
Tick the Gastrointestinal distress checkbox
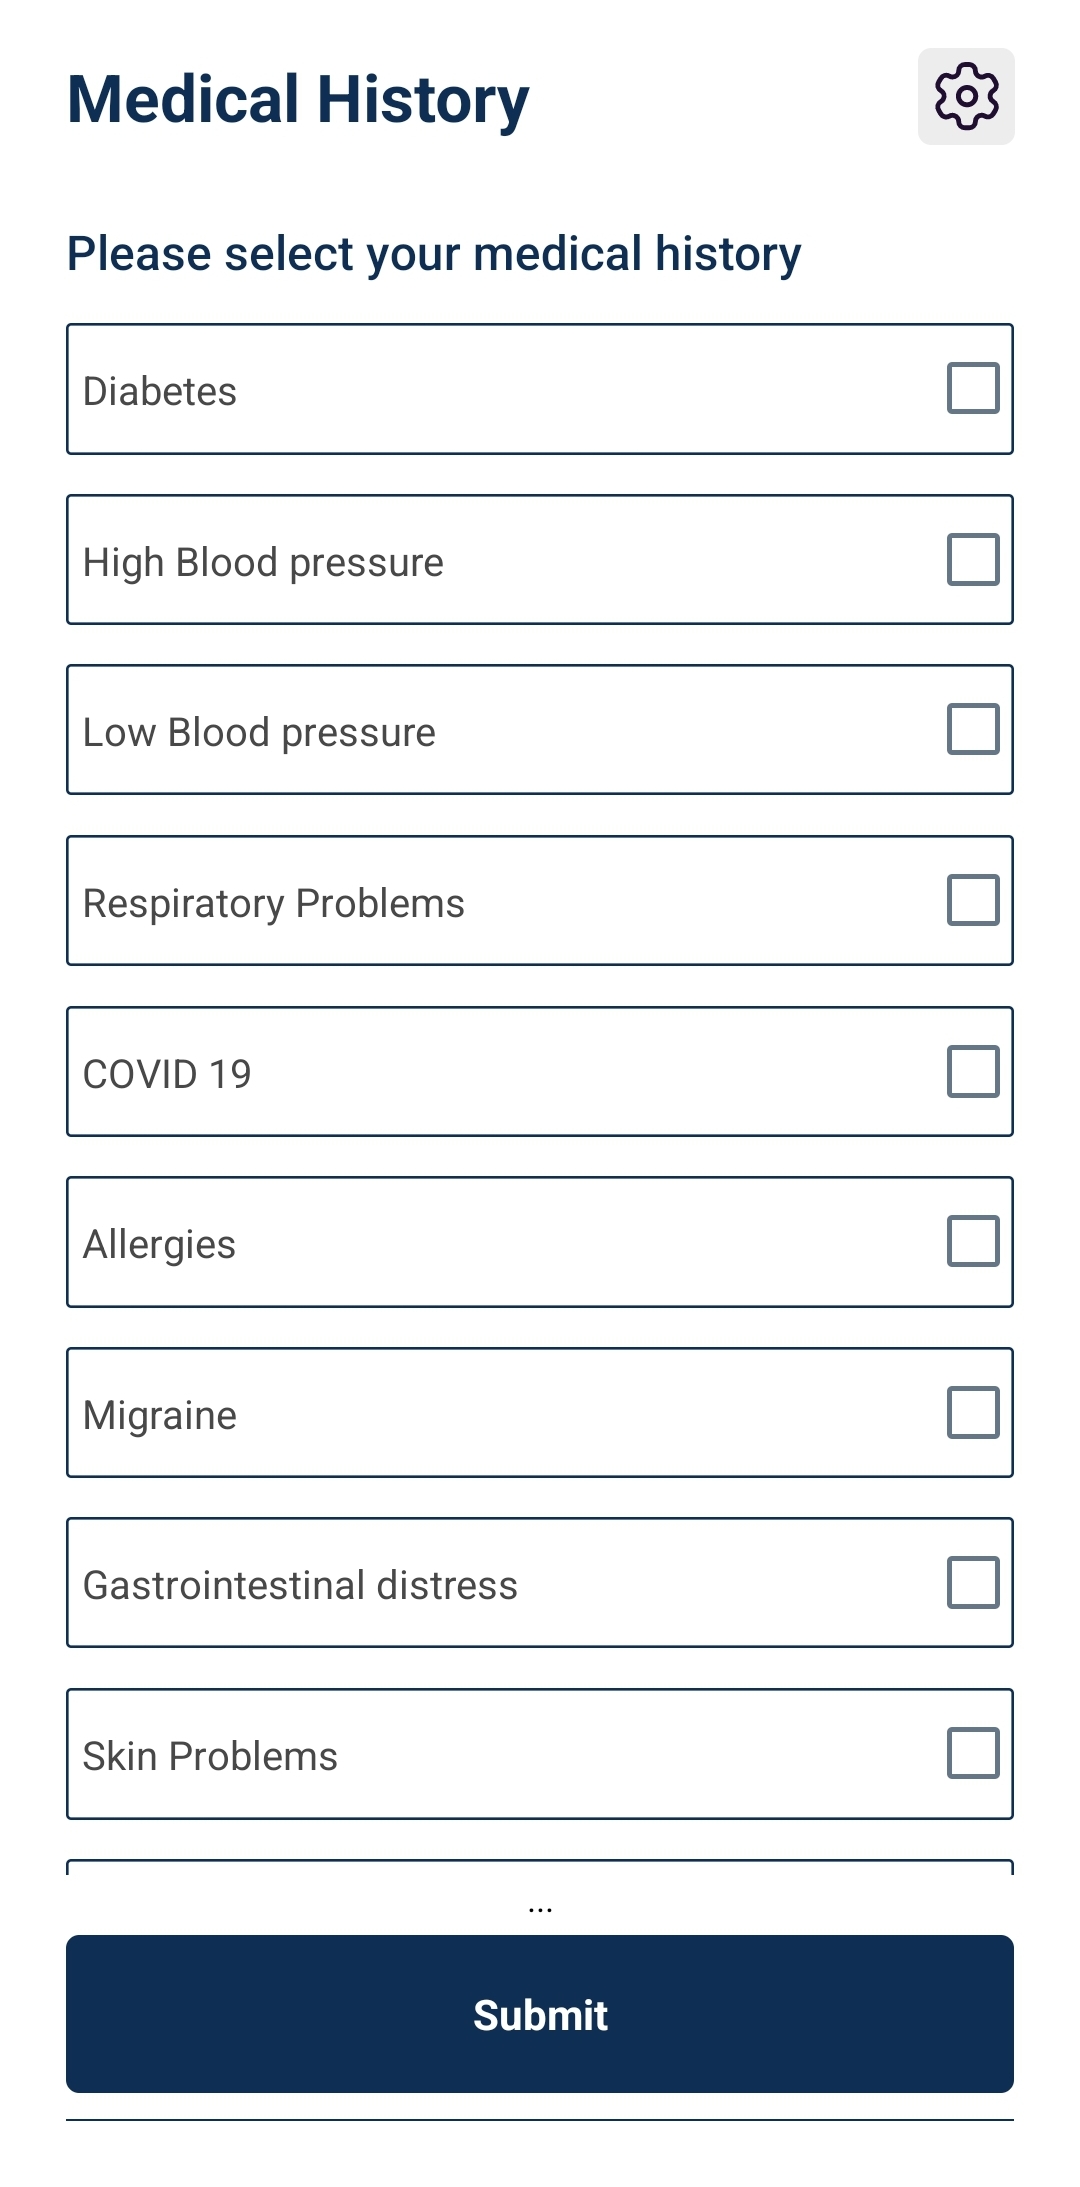click(x=973, y=1582)
